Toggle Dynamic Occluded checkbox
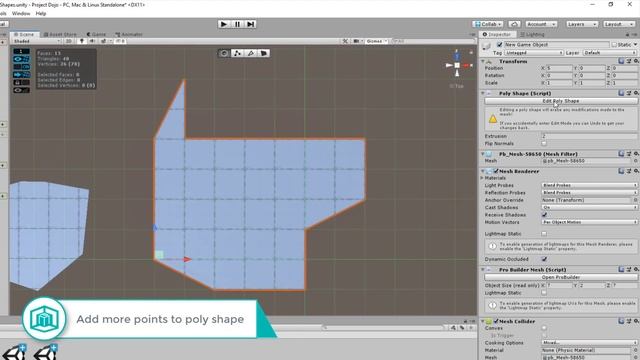The height and width of the screenshot is (360, 640). [x=544, y=259]
